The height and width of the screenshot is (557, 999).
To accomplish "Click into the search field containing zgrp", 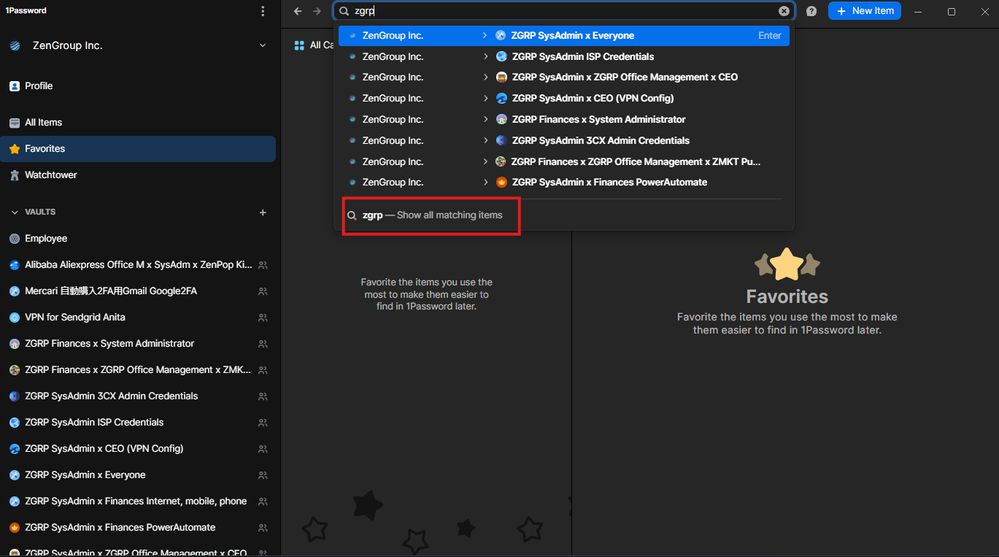I will (x=564, y=11).
